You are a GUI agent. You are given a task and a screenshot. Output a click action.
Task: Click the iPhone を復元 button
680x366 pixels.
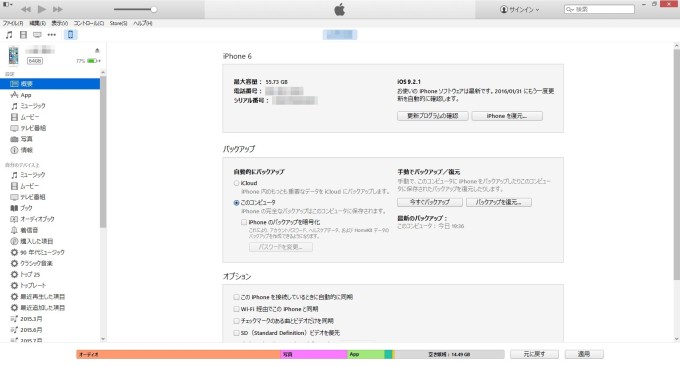tap(507, 116)
